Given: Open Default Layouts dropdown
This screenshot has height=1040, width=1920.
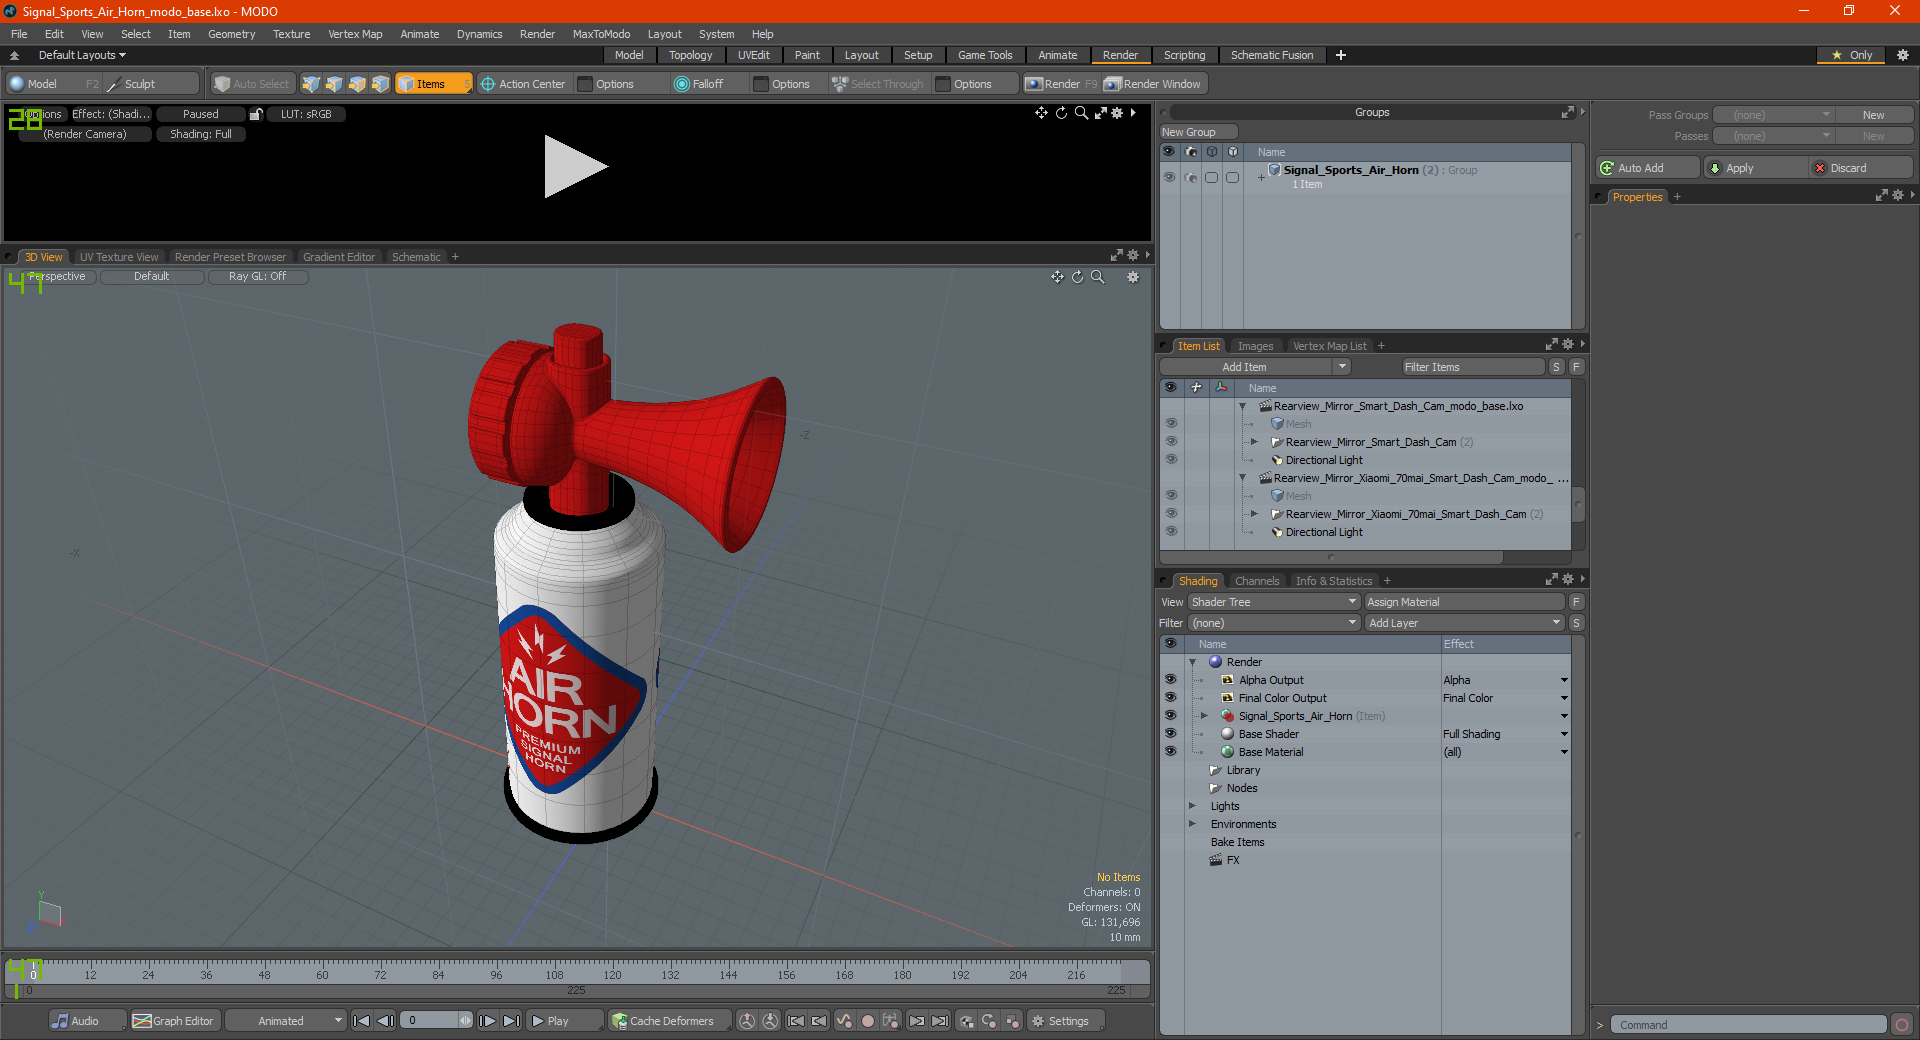Looking at the screenshot, I should [x=82, y=55].
